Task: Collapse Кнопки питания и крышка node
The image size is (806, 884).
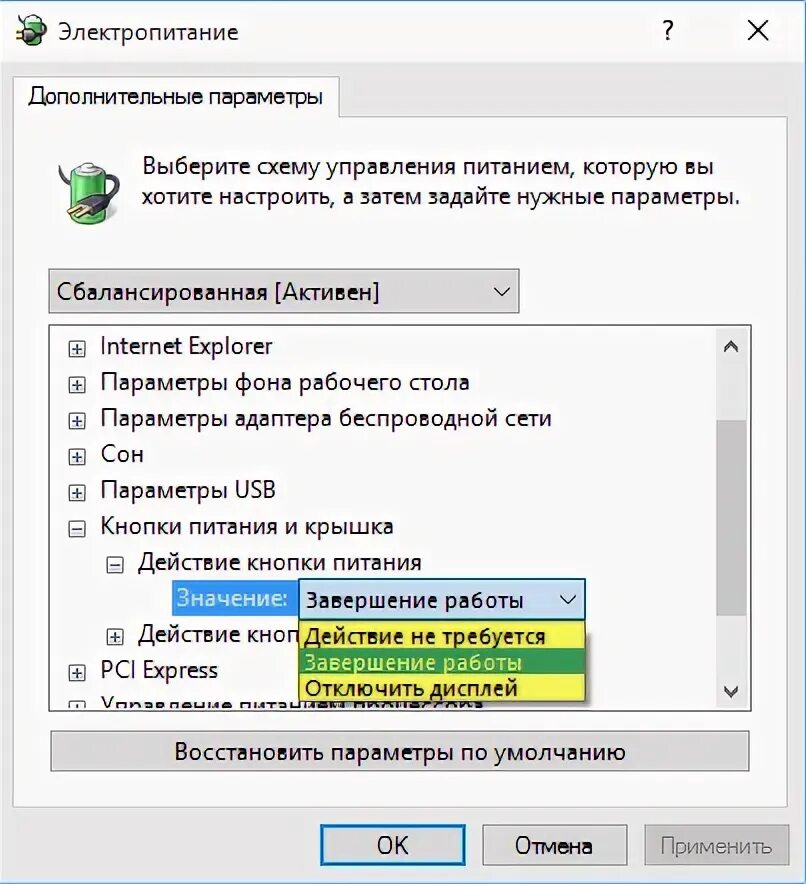Action: click(77, 529)
